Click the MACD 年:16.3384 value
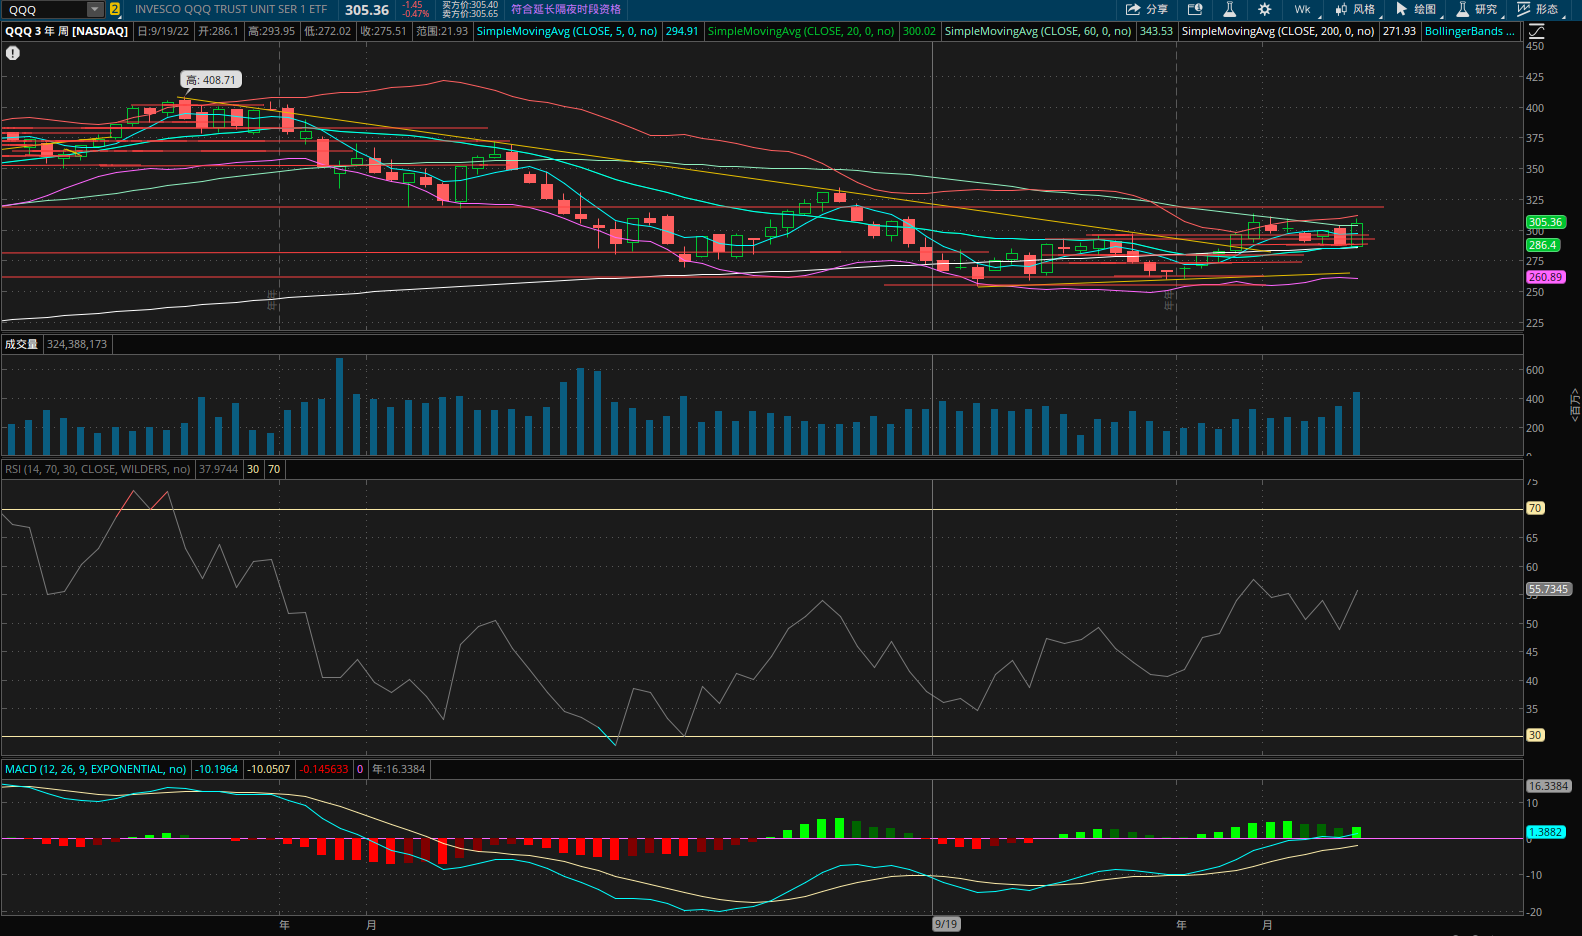Screen dimensions: 1582x936 399,769
